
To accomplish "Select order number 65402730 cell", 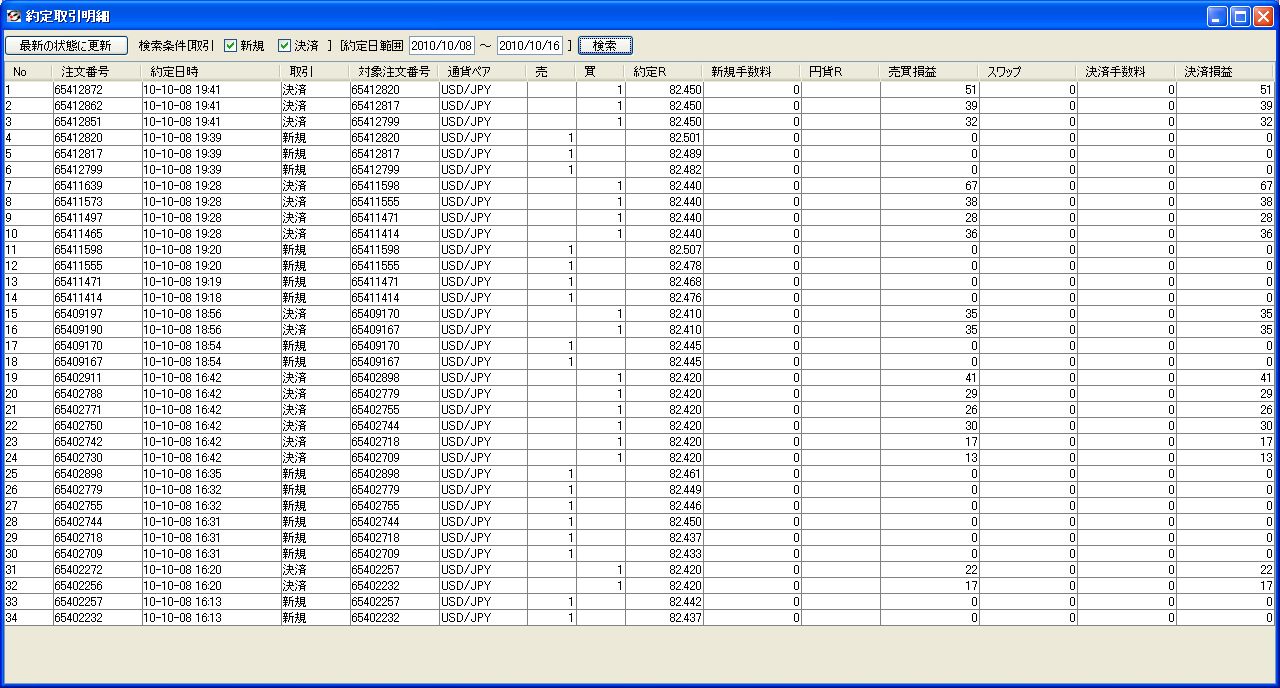I will pyautogui.click(x=97, y=458).
